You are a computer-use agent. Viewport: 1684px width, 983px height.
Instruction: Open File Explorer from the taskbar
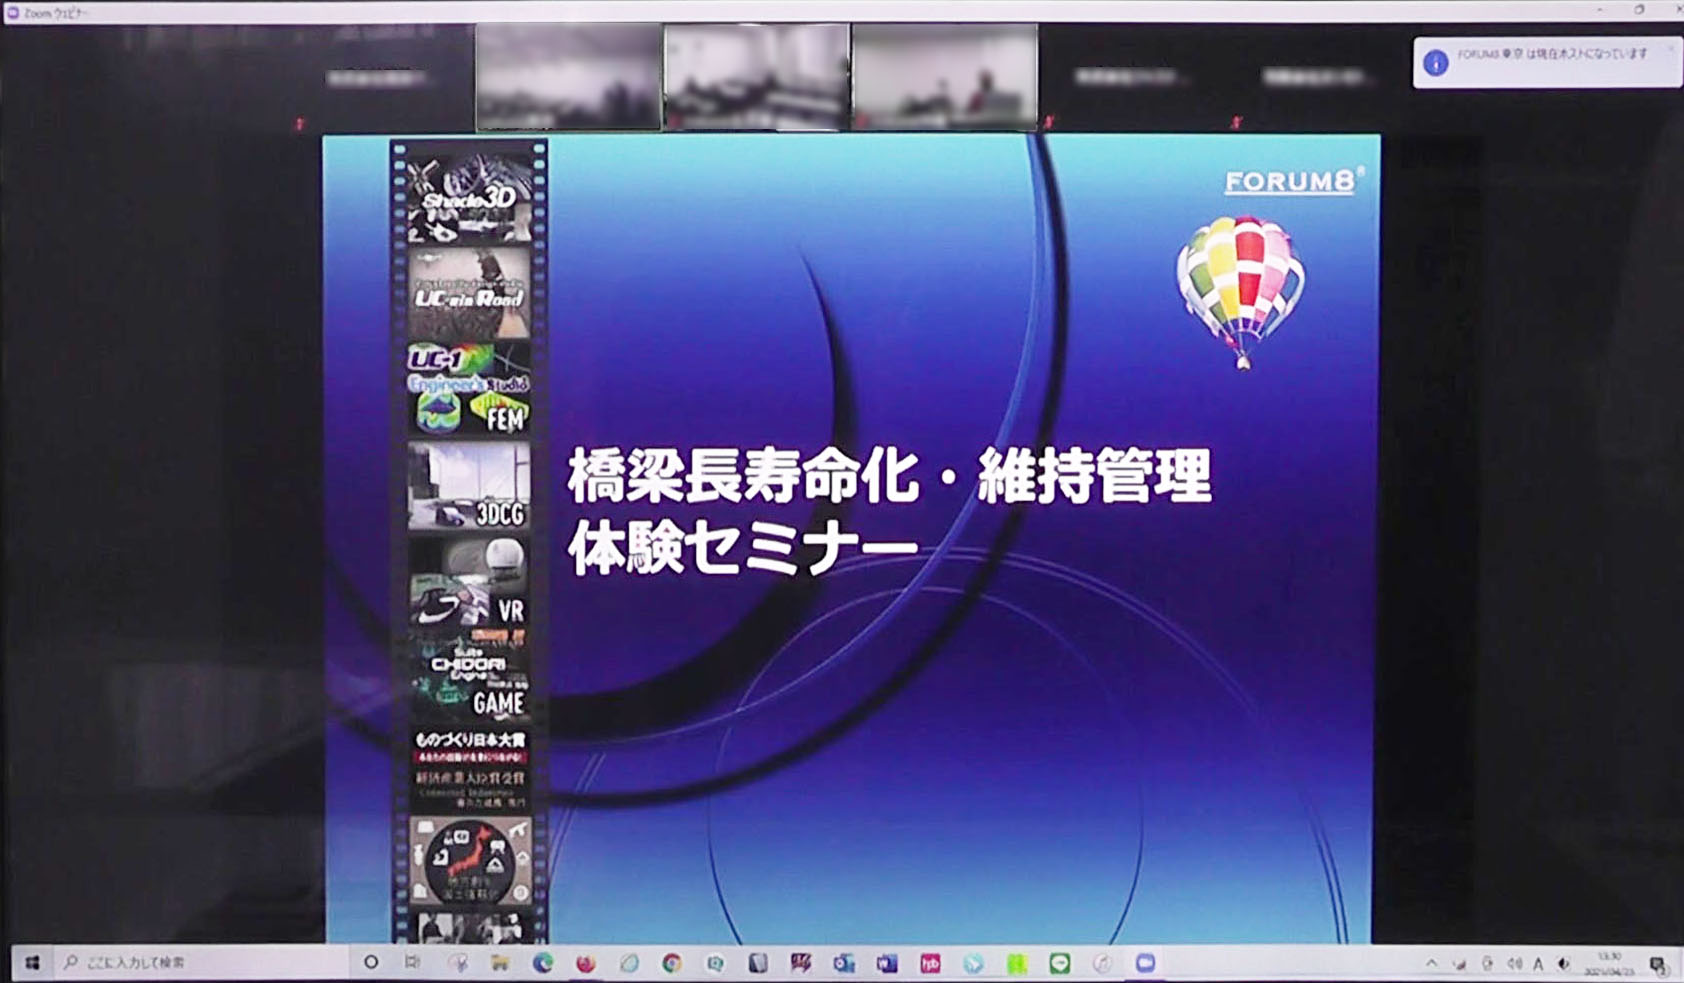tap(499, 962)
